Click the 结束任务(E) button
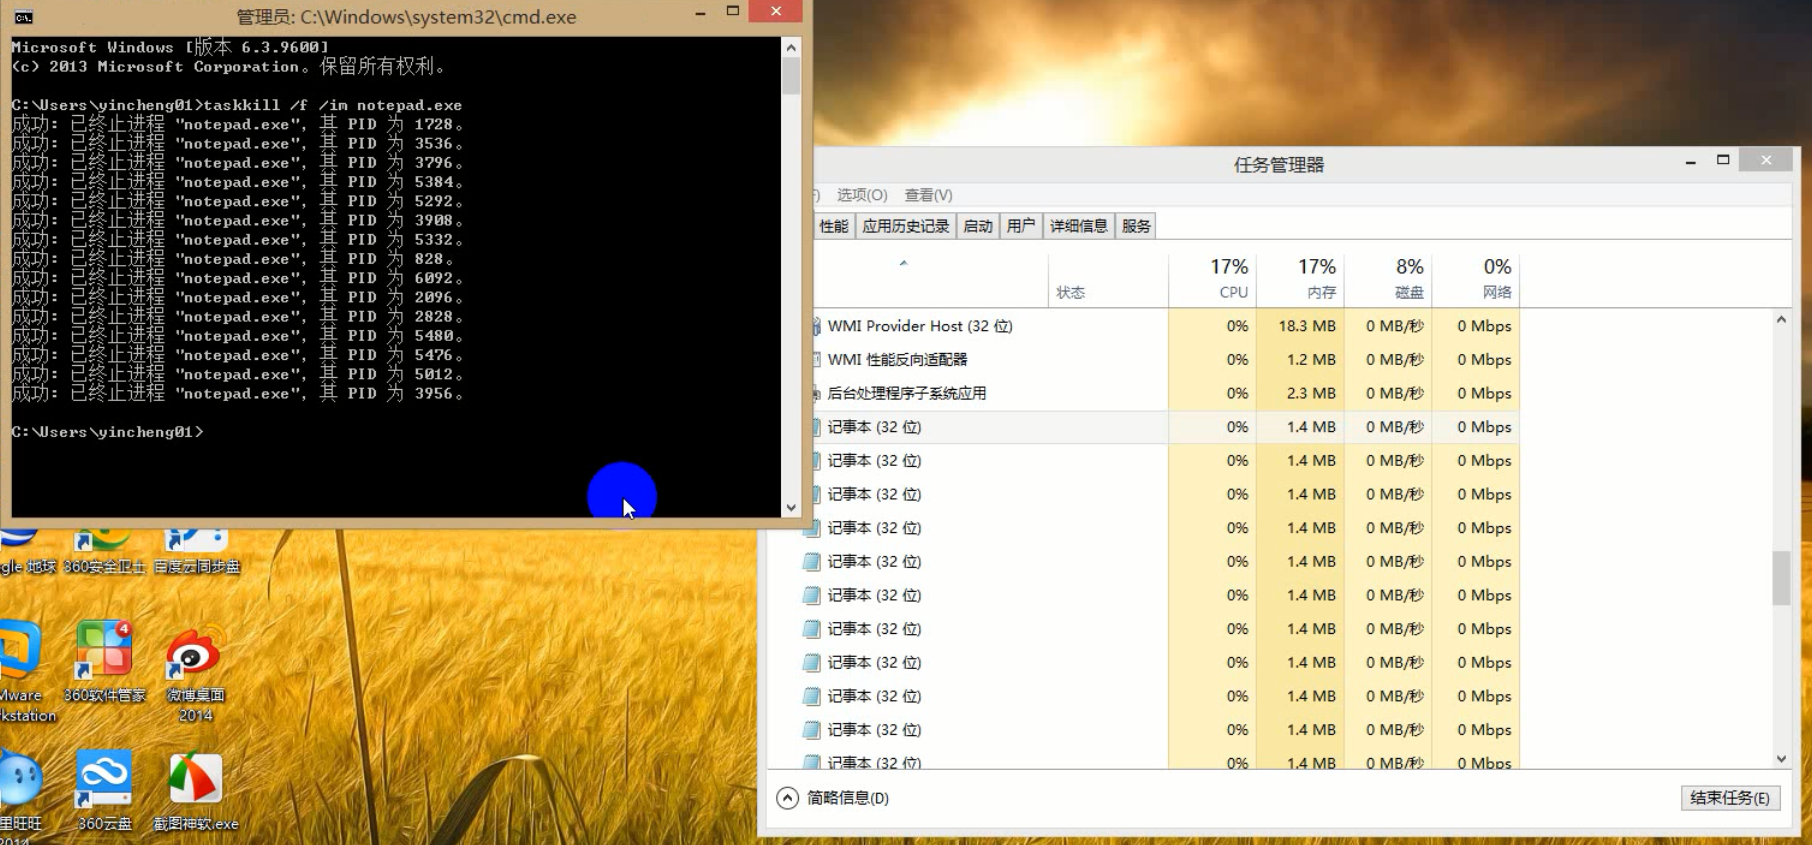This screenshot has height=845, width=1812. [x=1729, y=798]
